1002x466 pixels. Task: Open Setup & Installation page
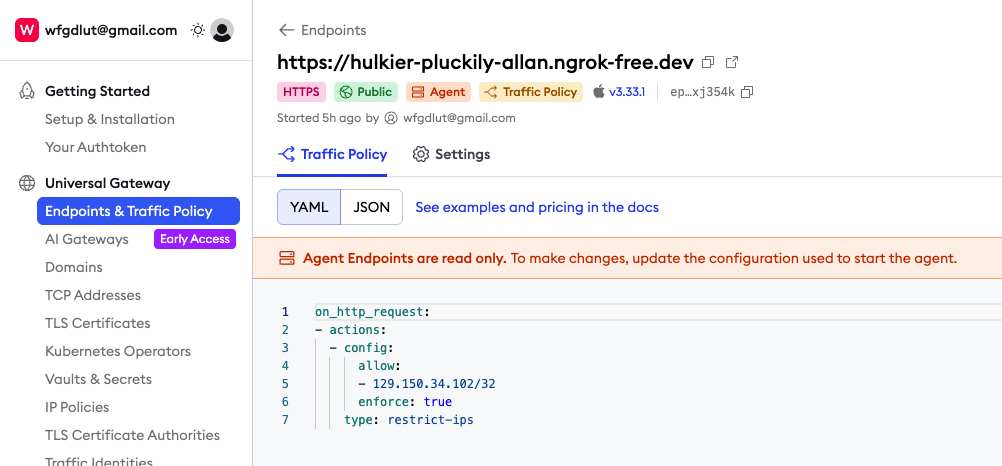pyautogui.click(x=110, y=120)
